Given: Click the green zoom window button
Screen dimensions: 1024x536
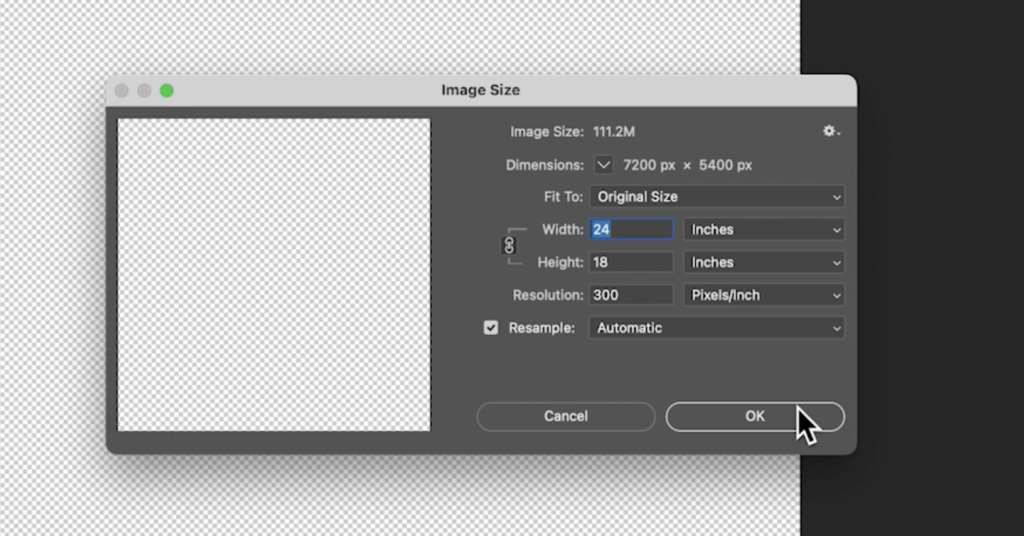Looking at the screenshot, I should (x=167, y=91).
